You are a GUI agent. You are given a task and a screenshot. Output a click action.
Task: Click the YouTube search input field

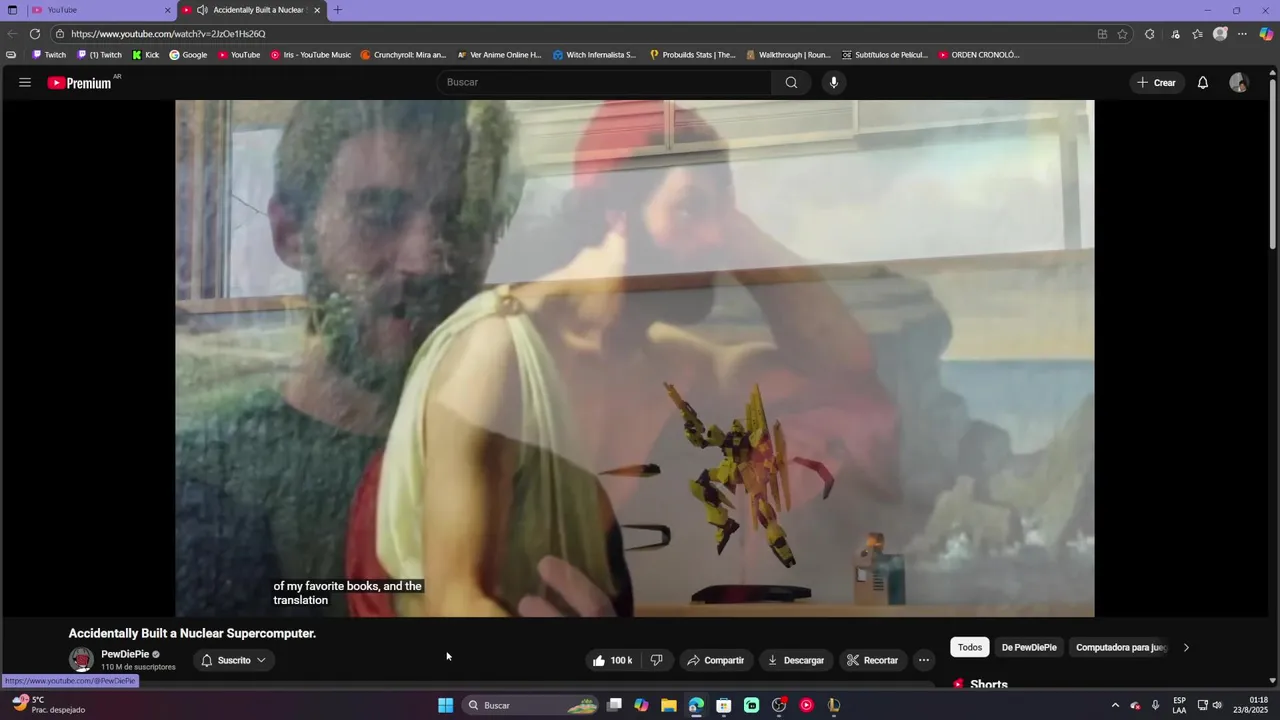point(604,82)
